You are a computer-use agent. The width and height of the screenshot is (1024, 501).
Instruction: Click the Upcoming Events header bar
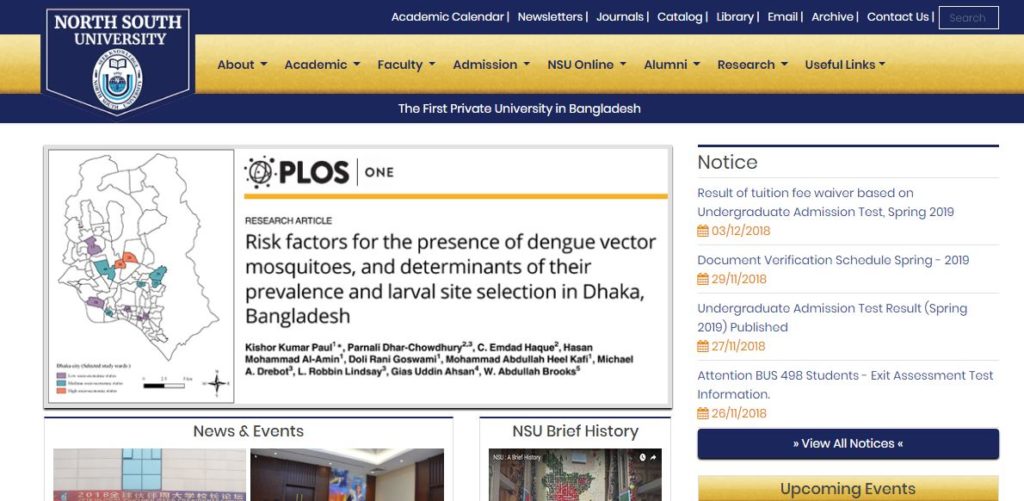click(x=848, y=489)
